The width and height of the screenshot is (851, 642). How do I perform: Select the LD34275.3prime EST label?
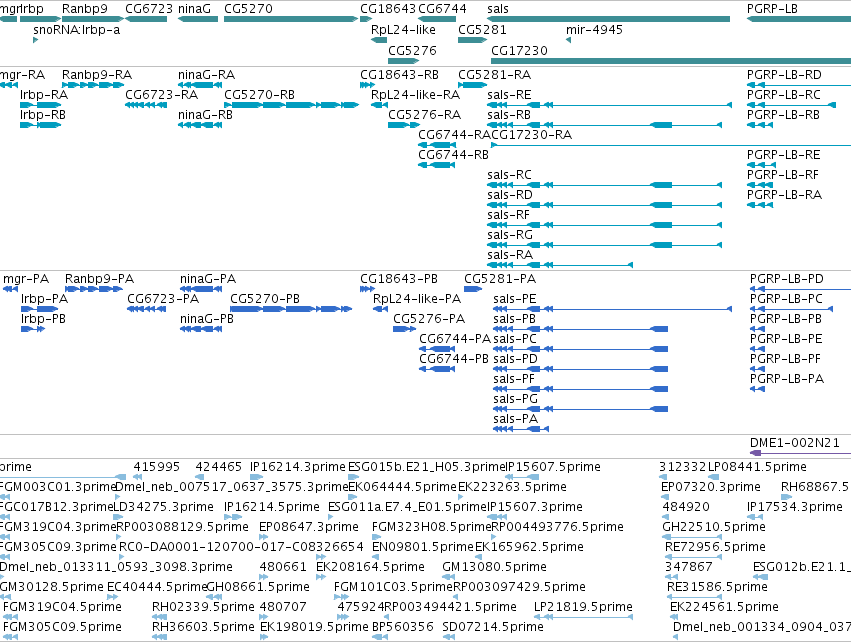[163, 506]
